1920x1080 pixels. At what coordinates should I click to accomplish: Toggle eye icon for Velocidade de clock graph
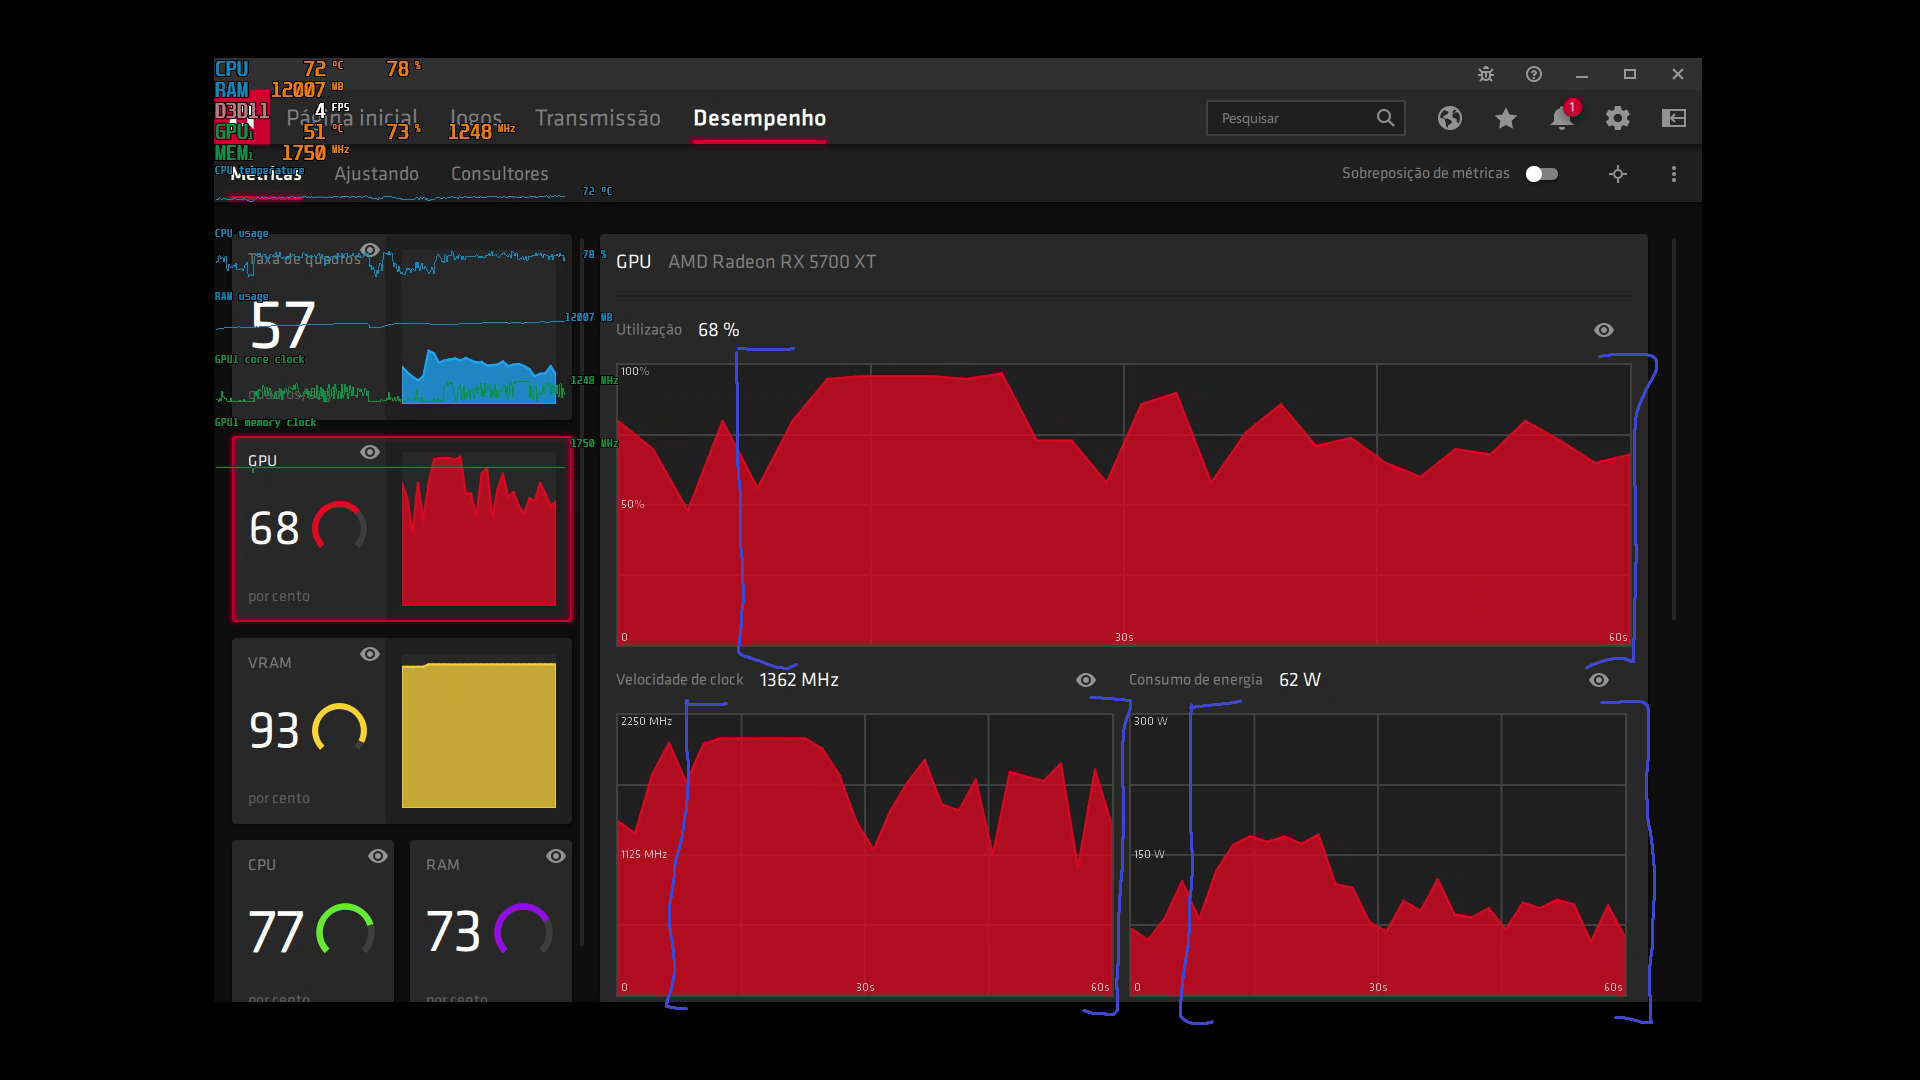click(1086, 680)
